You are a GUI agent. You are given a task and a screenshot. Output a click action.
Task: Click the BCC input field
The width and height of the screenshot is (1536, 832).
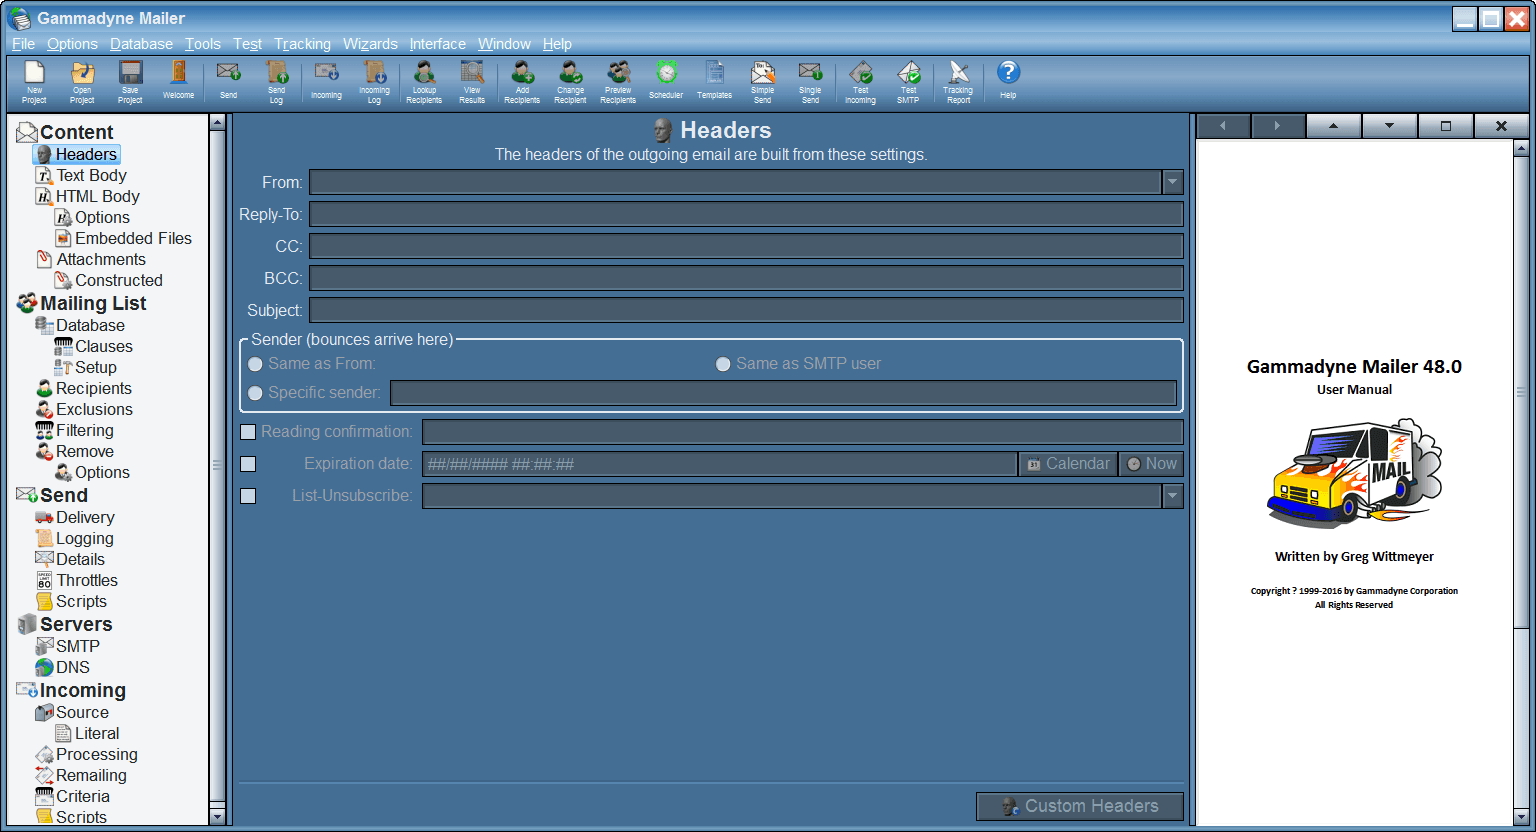click(x=746, y=278)
